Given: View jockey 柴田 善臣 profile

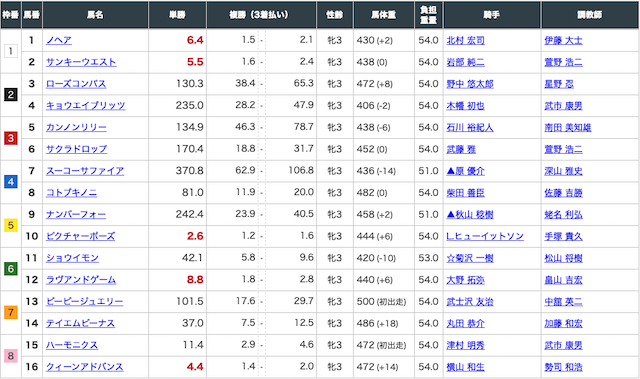Looking at the screenshot, I should pyautogui.click(x=465, y=193).
